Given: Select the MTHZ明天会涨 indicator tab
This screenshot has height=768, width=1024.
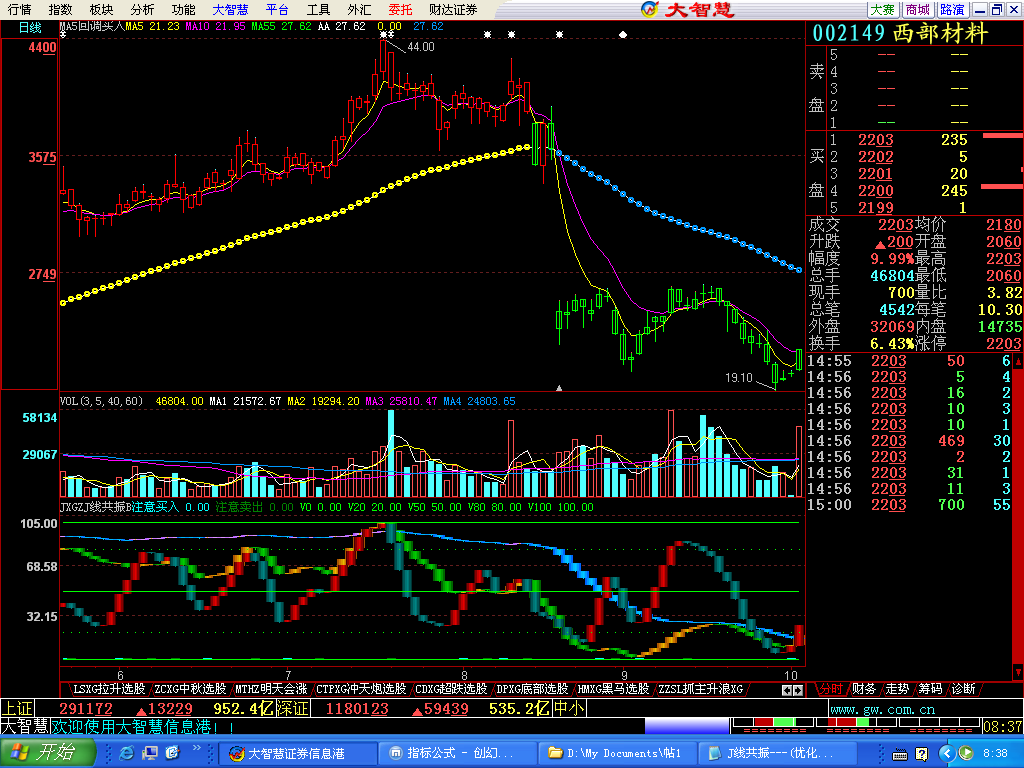Looking at the screenshot, I should click(271, 689).
